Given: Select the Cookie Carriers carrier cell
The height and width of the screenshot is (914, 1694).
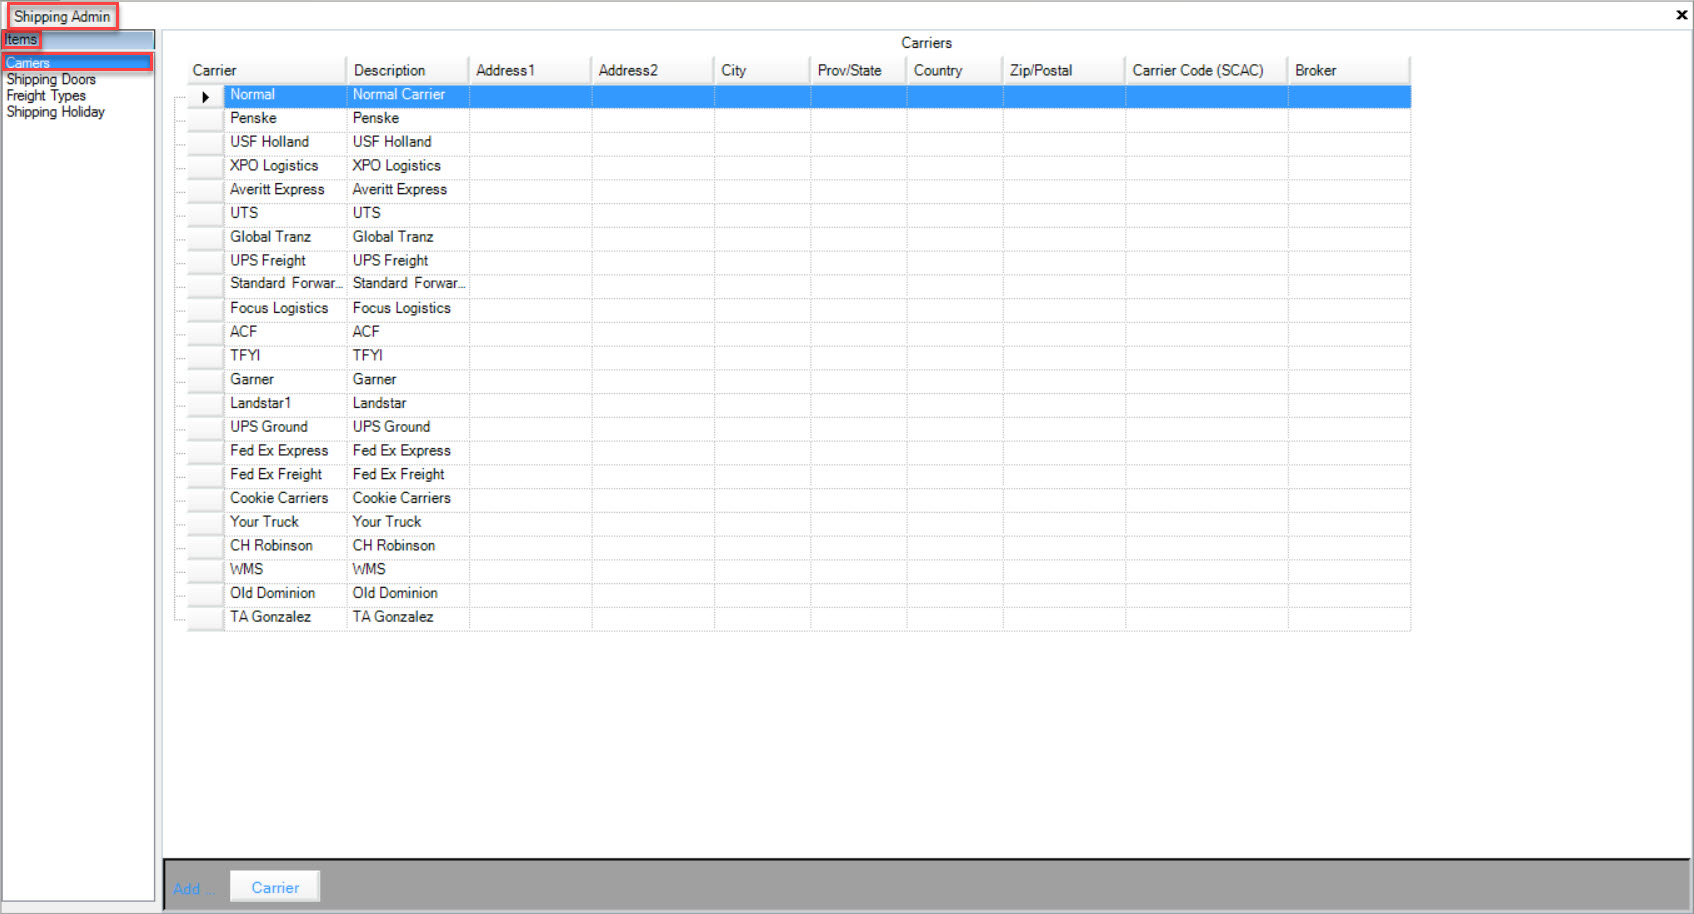Looking at the screenshot, I should coord(285,498).
